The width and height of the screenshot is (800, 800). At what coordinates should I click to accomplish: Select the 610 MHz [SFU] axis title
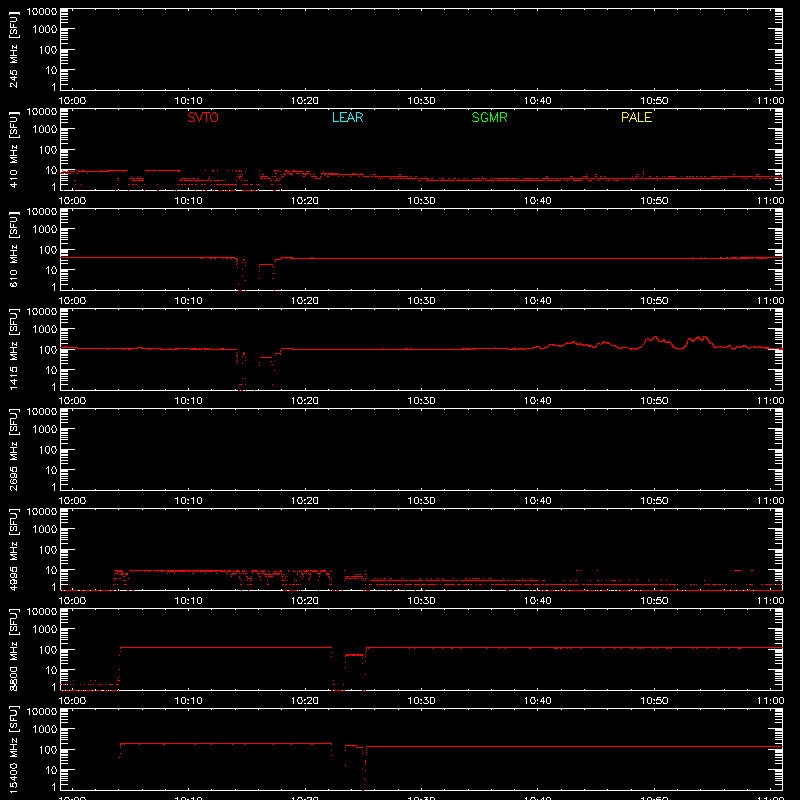[x=13, y=249]
